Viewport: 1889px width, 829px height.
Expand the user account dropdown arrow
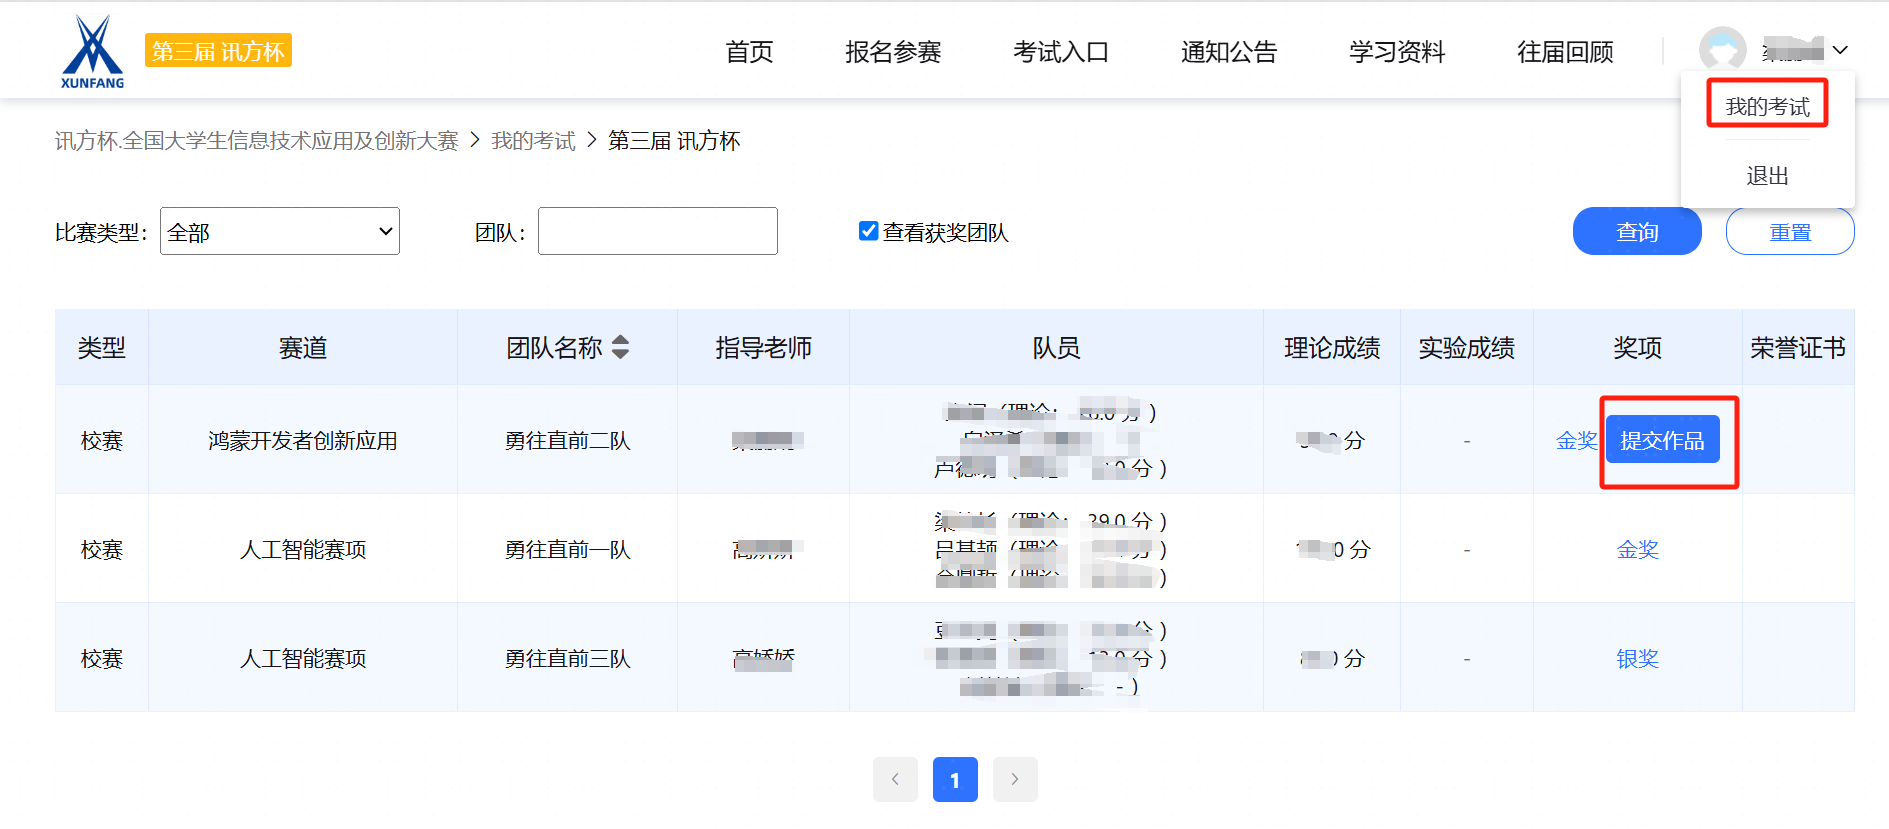click(x=1840, y=50)
